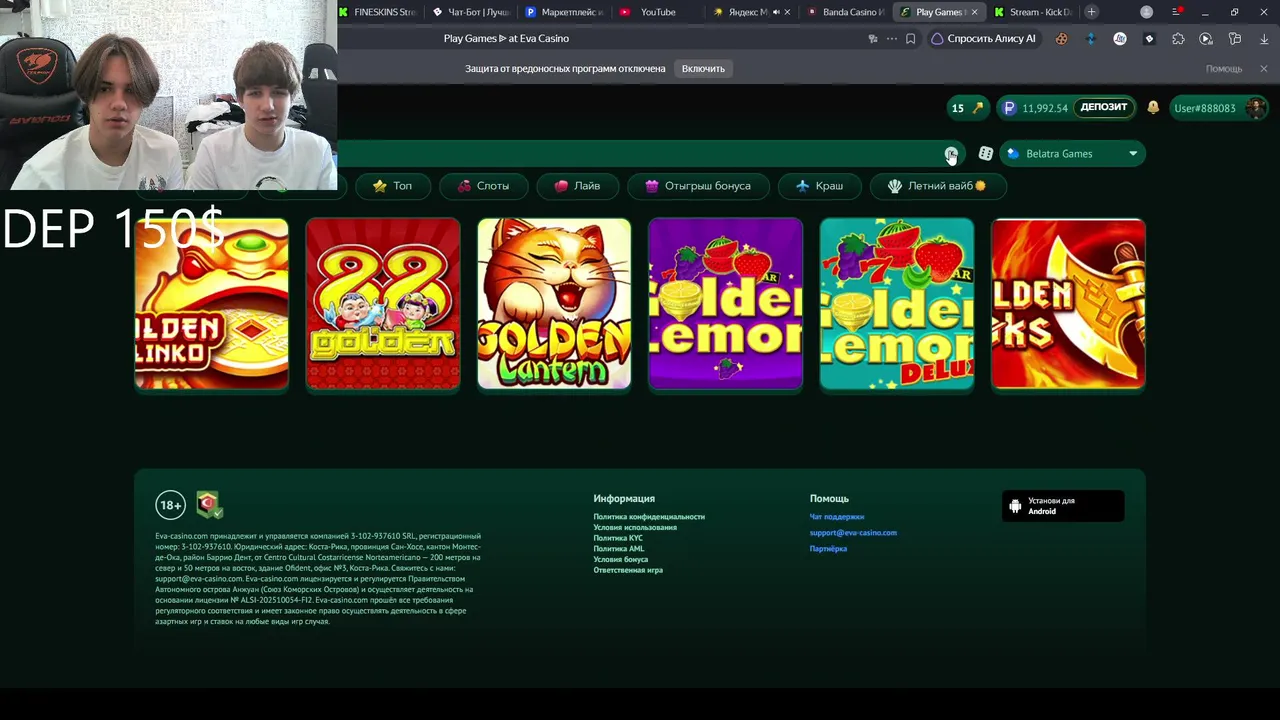
Task: Click the toolbar icon left of Downloads
Action: (x=1235, y=39)
